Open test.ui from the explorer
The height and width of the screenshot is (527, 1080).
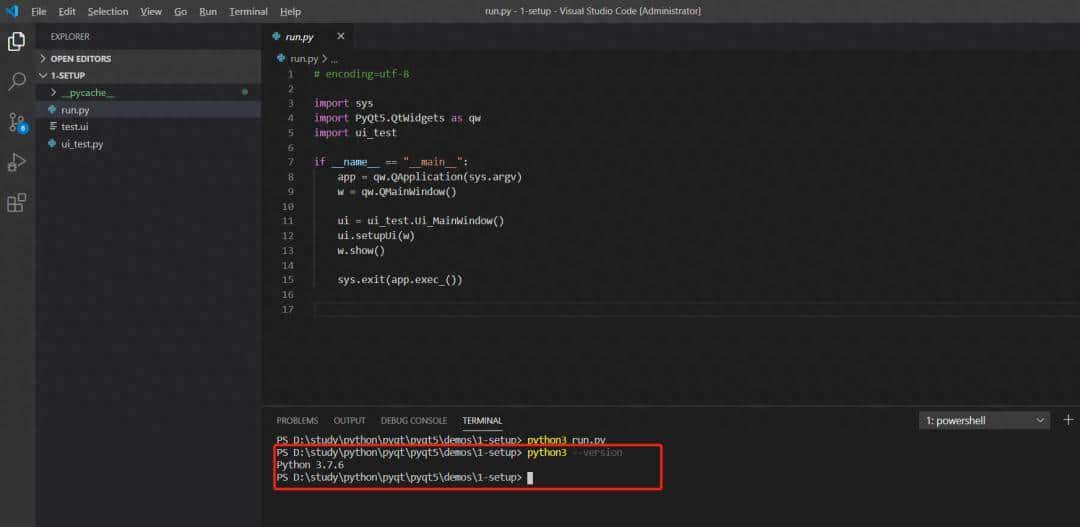click(149, 127)
